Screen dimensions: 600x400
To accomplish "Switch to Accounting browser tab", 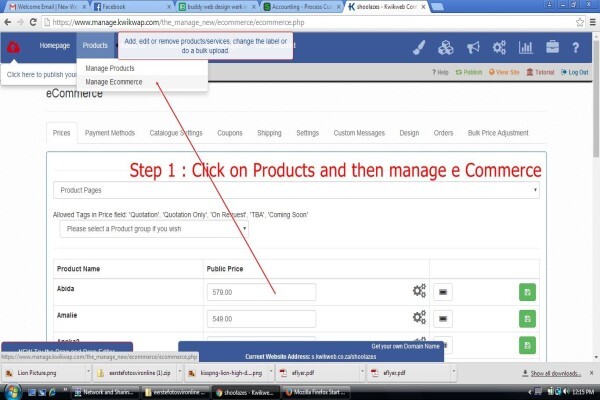I will (x=302, y=7).
